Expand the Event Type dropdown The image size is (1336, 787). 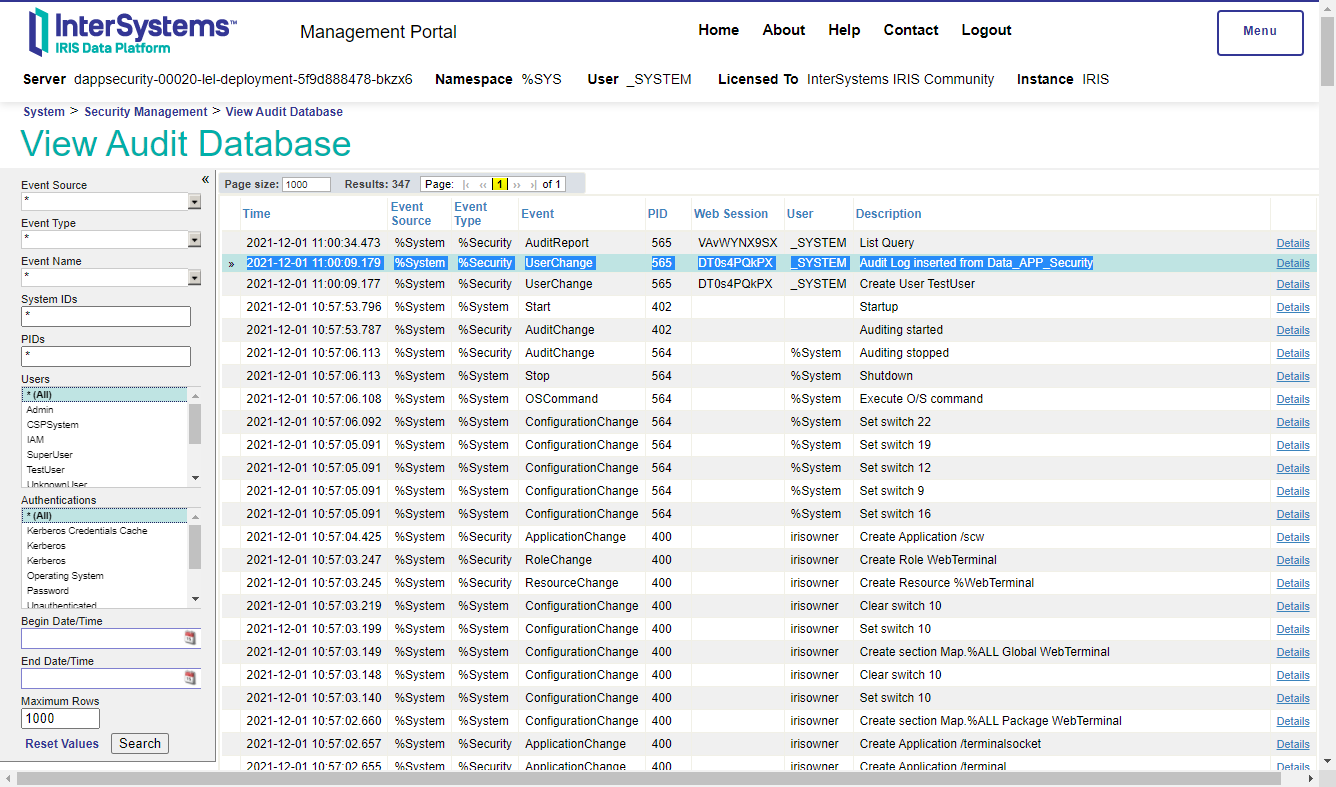click(x=195, y=240)
